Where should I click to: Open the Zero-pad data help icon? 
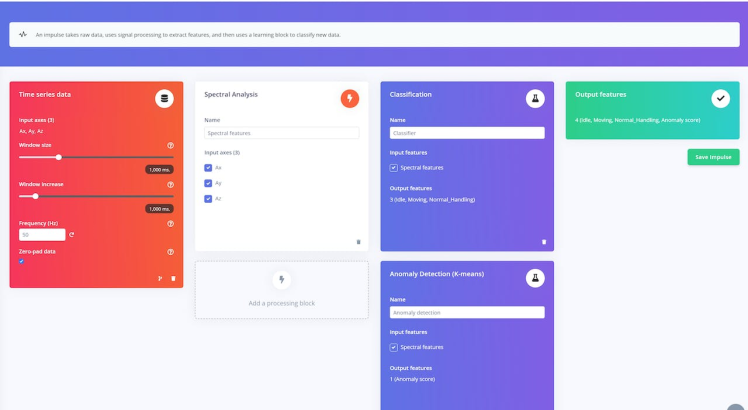tap(170, 252)
